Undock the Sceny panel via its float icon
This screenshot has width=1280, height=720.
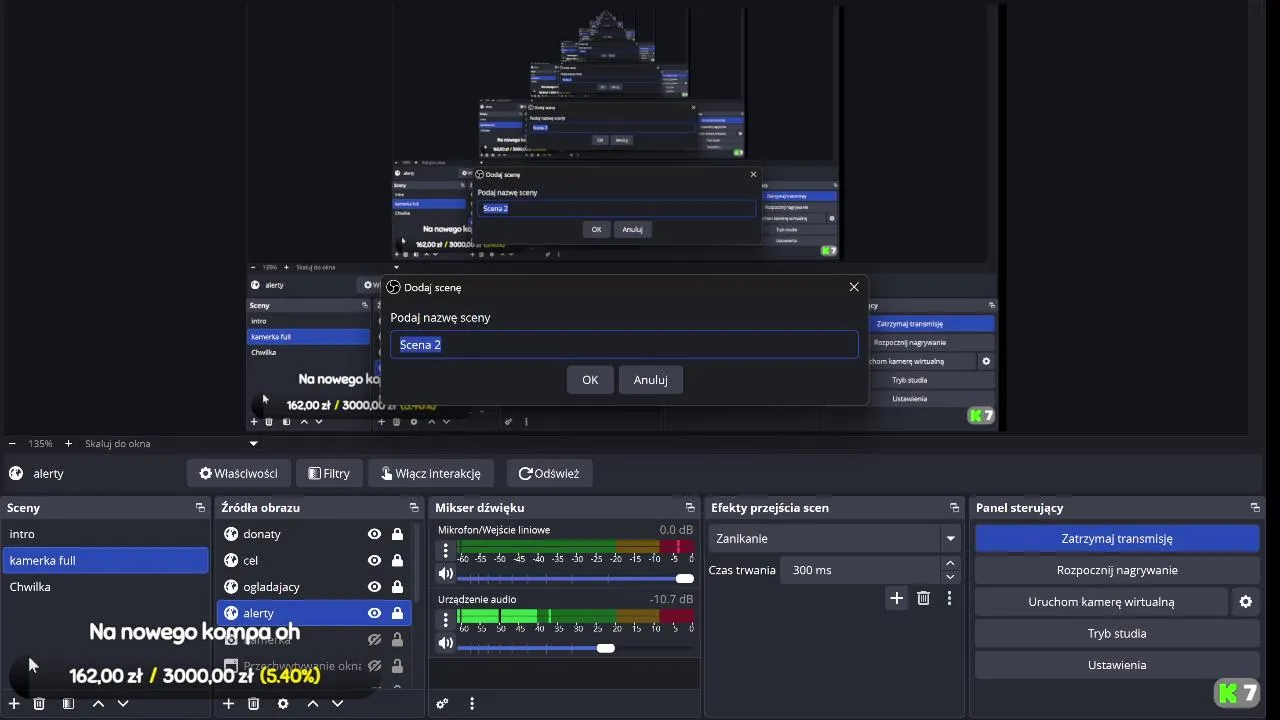pyautogui.click(x=200, y=508)
